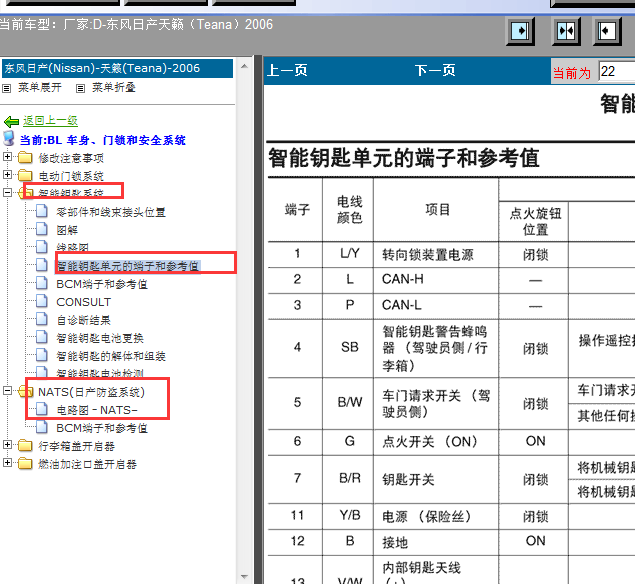Image resolution: width=635 pixels, height=584 pixels.
Task: Click the document icon beside 图解
Action: click(x=42, y=229)
